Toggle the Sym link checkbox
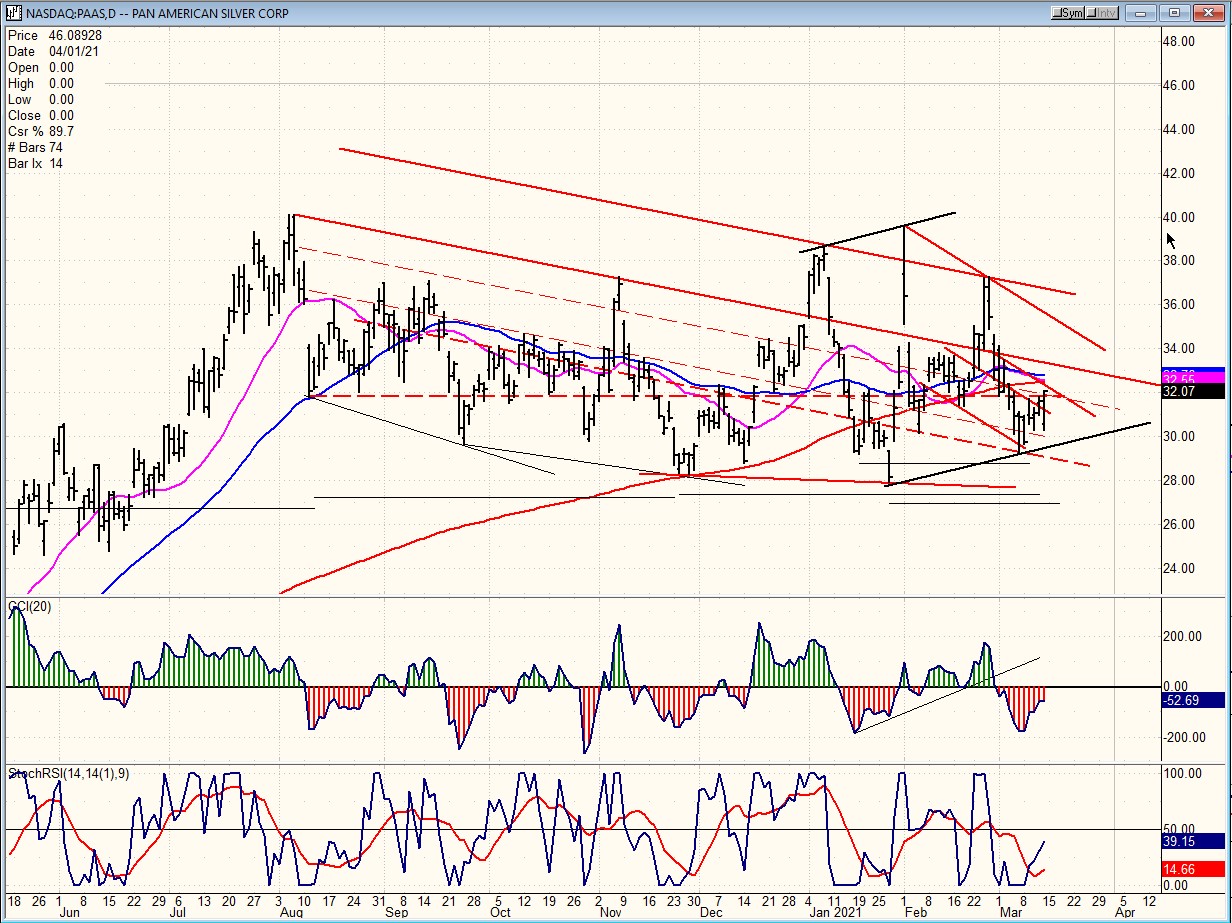This screenshot has height=923, width=1232. [x=1060, y=13]
